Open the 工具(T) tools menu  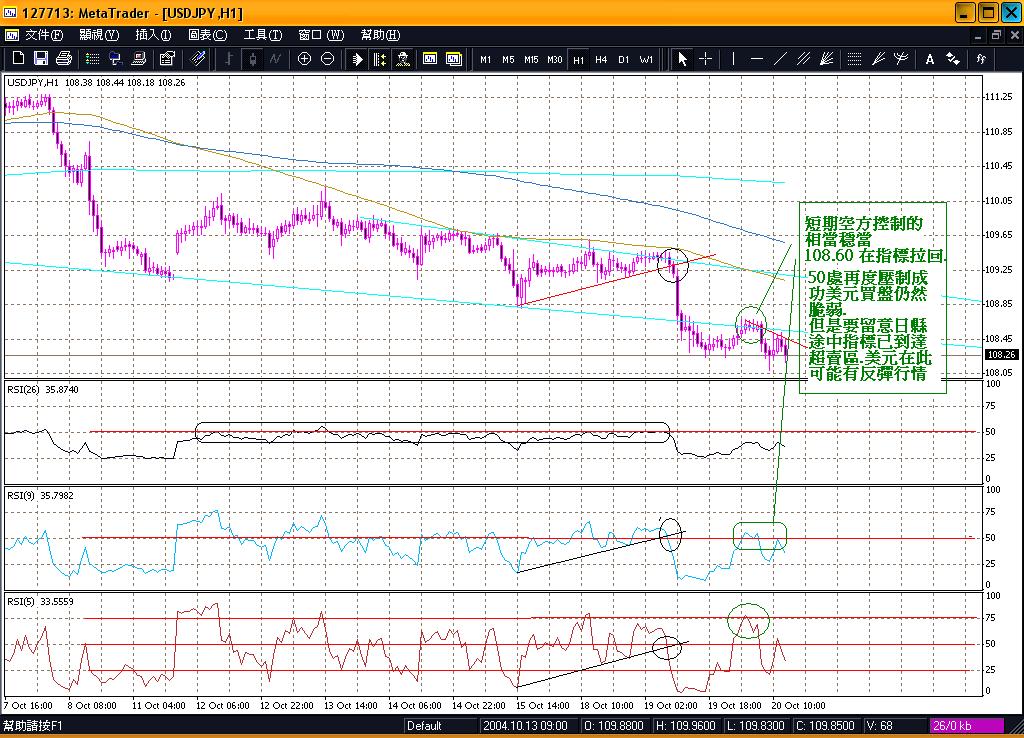click(263, 34)
